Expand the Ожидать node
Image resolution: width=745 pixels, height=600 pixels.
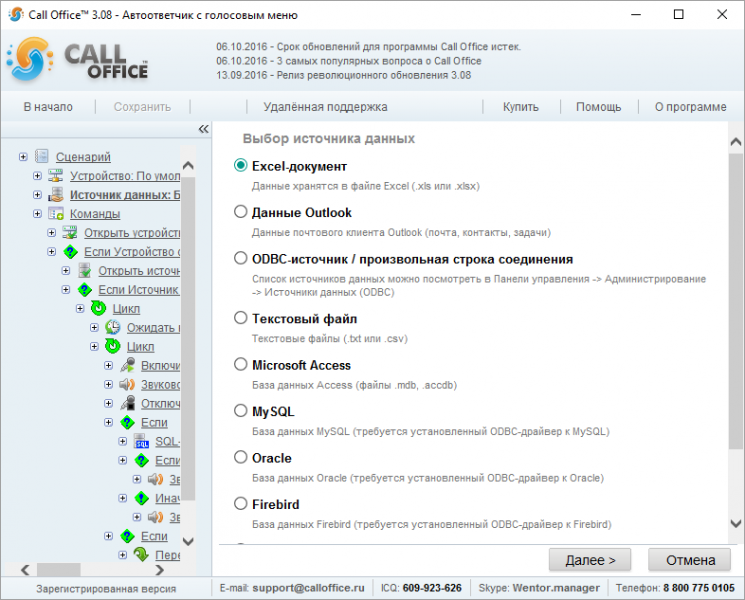coord(95,327)
